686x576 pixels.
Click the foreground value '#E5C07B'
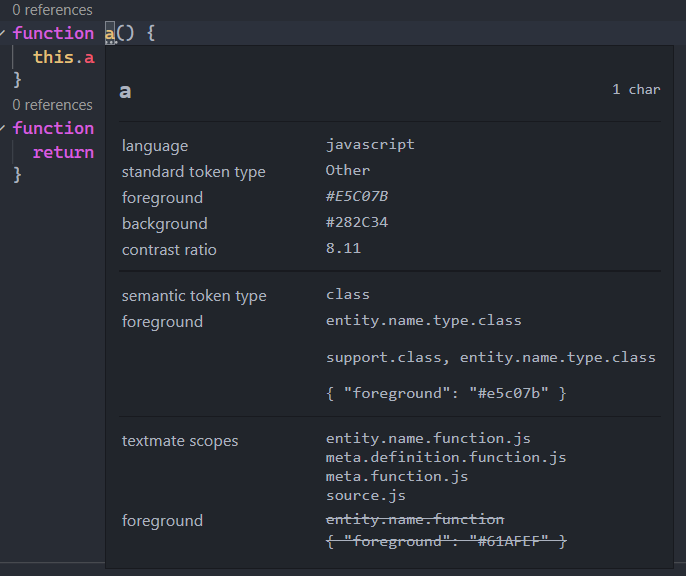point(357,196)
